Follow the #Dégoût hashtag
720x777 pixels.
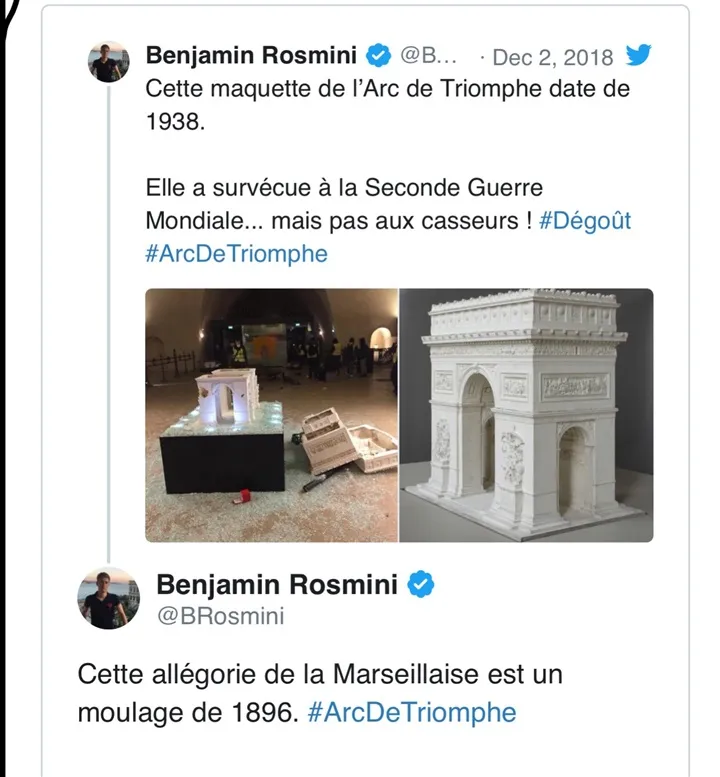pyautogui.click(x=585, y=221)
